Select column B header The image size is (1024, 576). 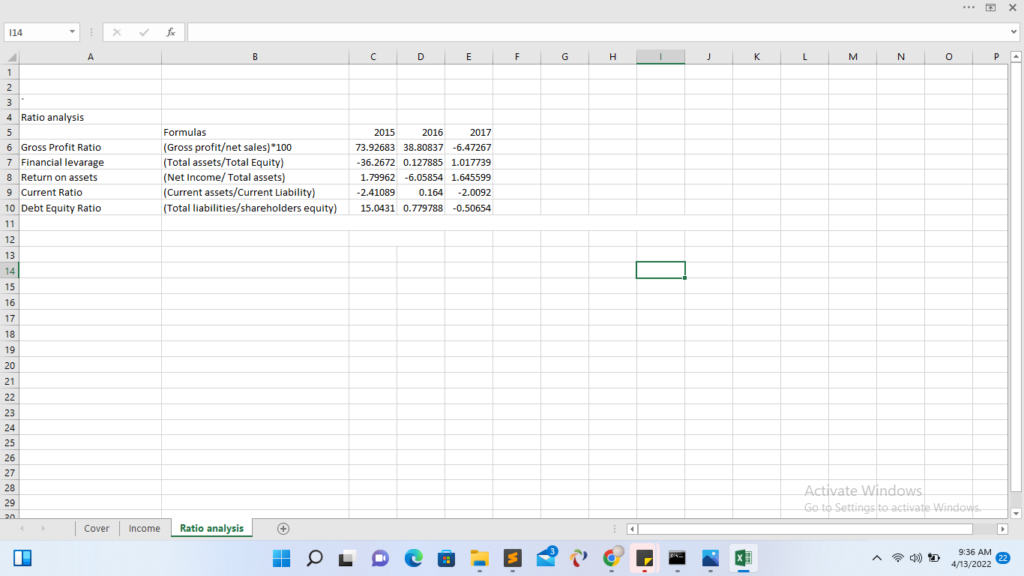click(254, 57)
